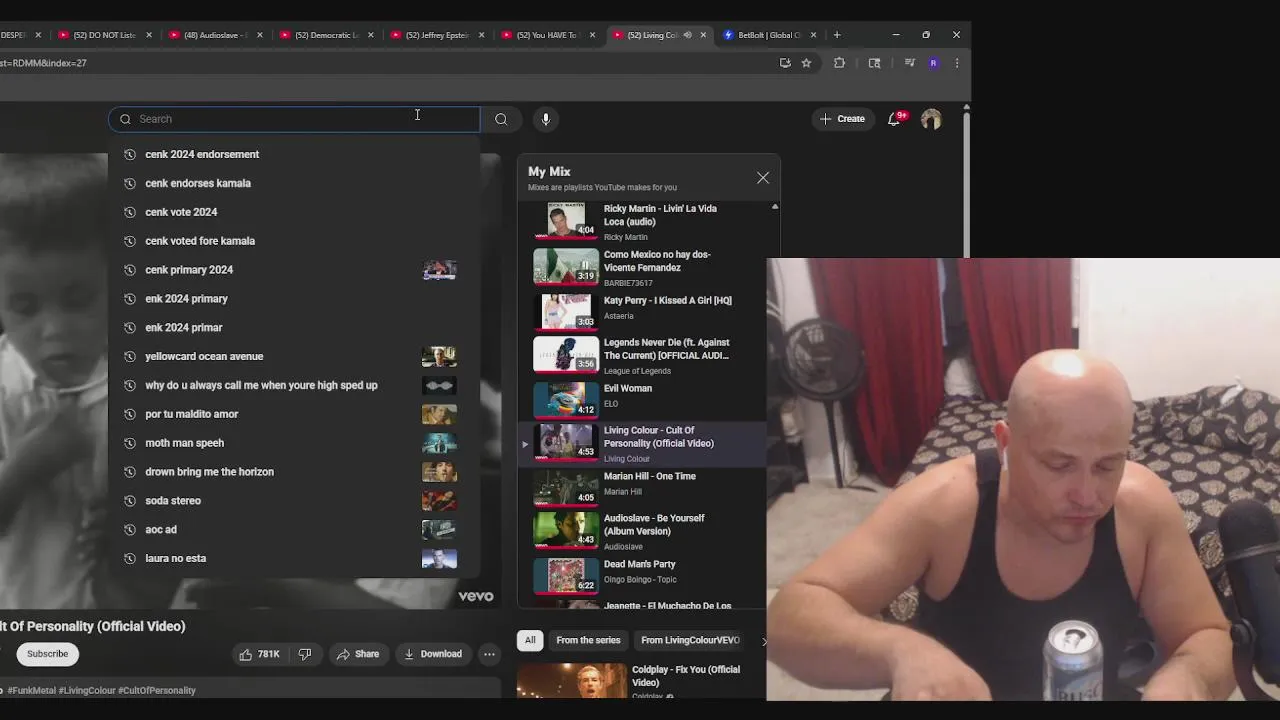
Task: Select suggestion cenk endorses kamala
Action: point(294,183)
